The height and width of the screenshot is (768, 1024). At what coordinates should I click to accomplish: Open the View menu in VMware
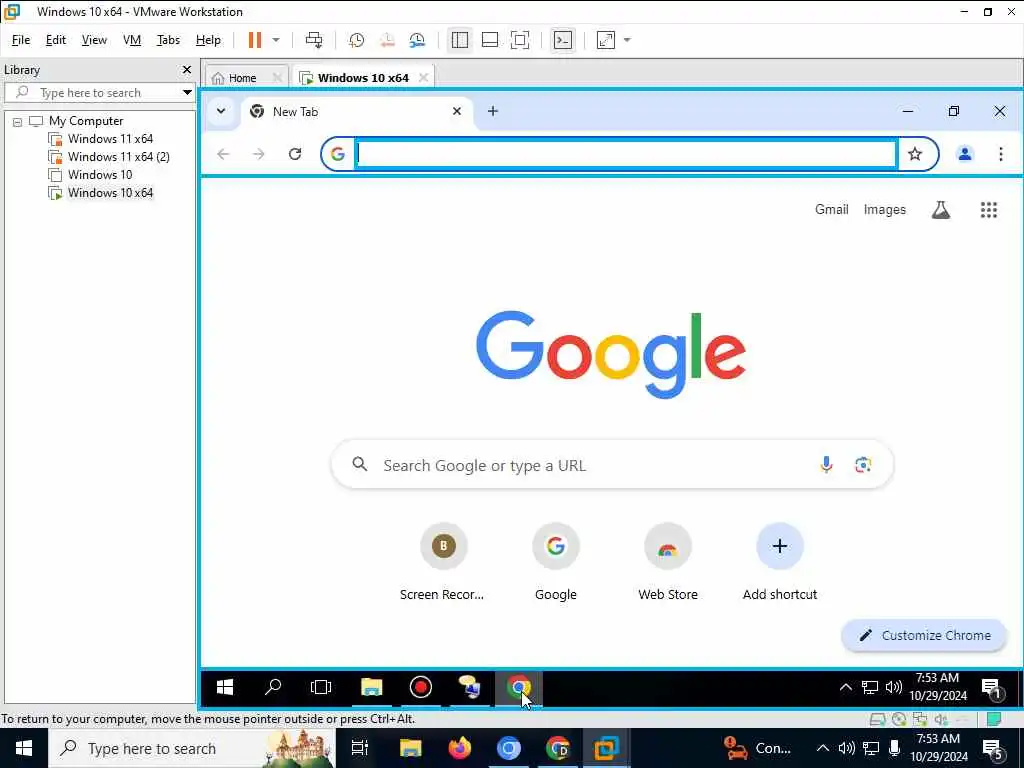click(94, 40)
